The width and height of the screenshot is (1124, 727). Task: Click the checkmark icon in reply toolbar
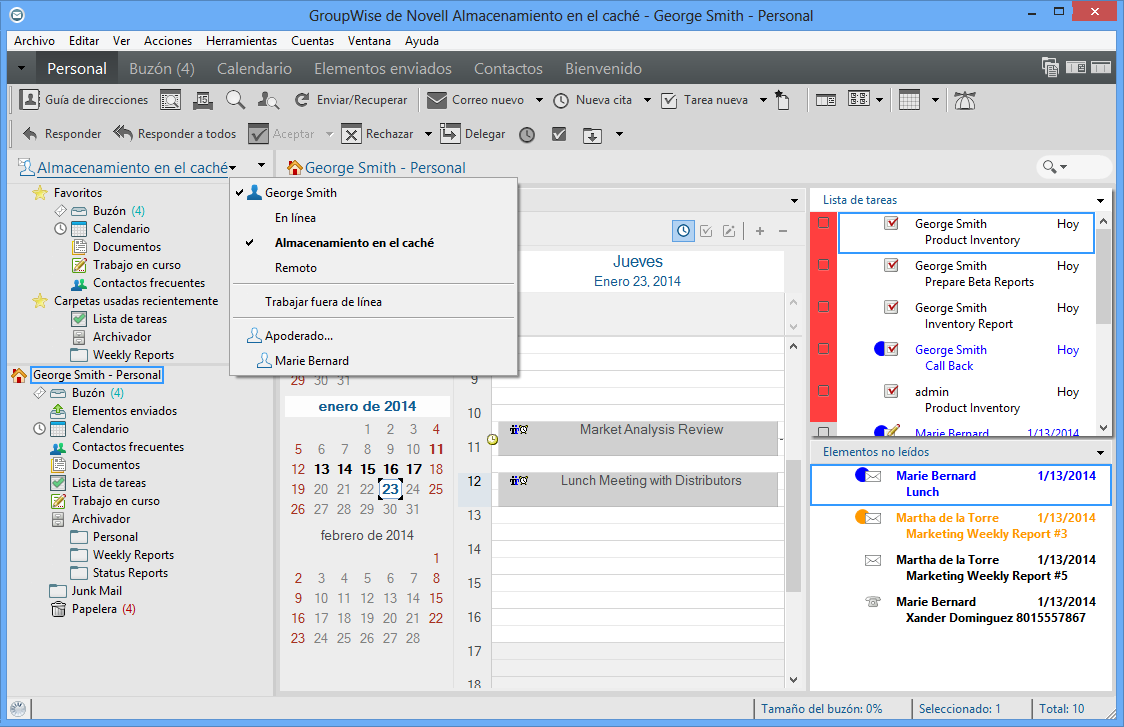point(559,134)
